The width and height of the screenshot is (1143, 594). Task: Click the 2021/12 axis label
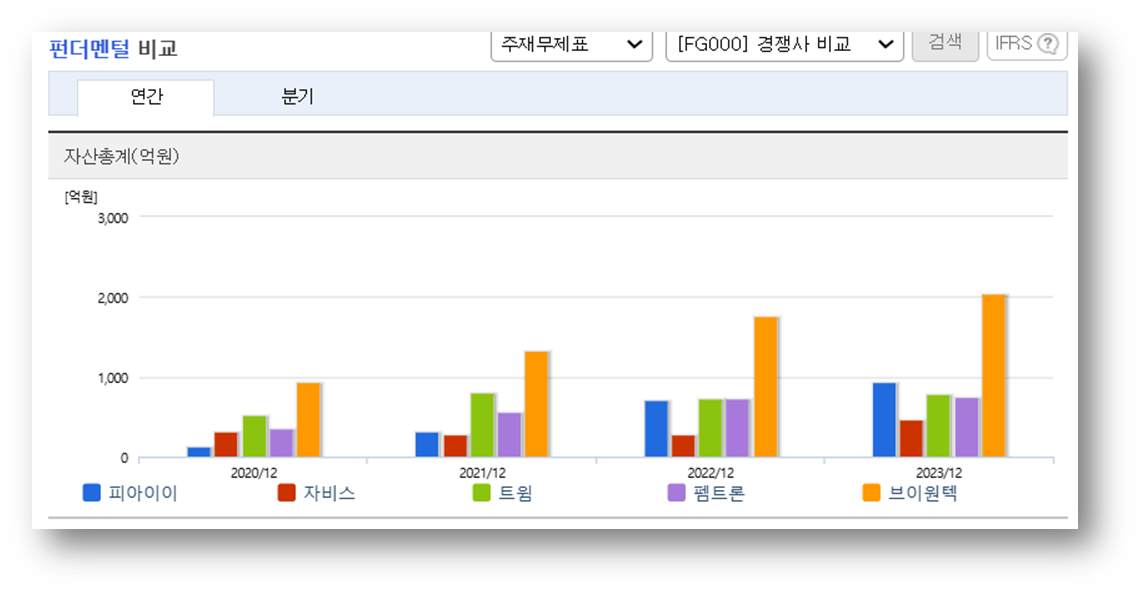(x=482, y=473)
